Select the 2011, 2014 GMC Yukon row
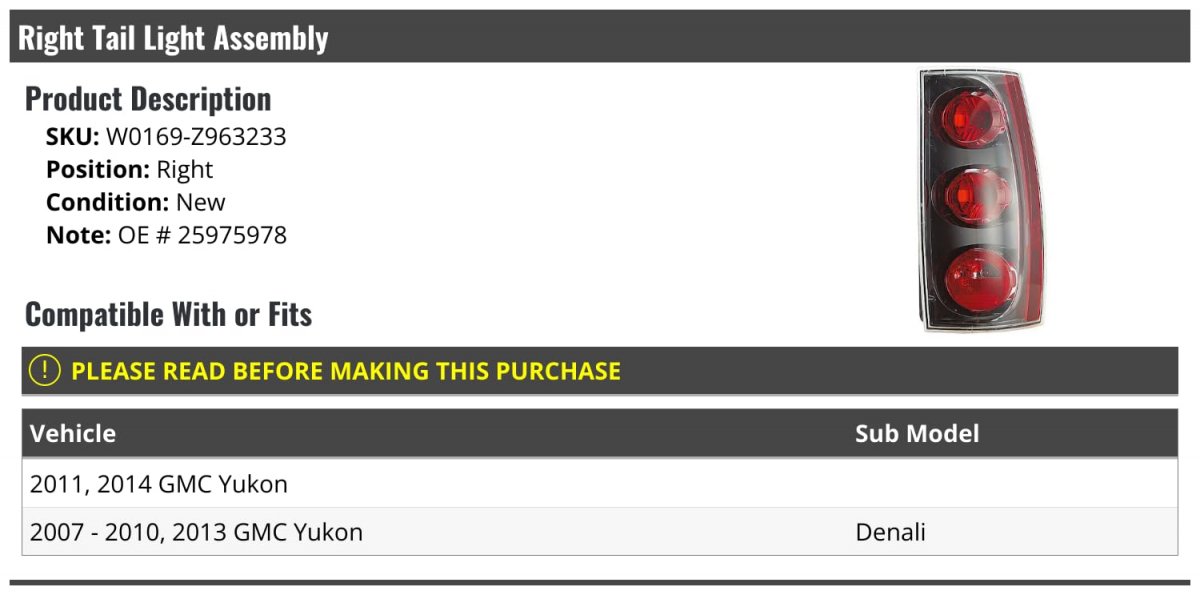 click(x=600, y=484)
